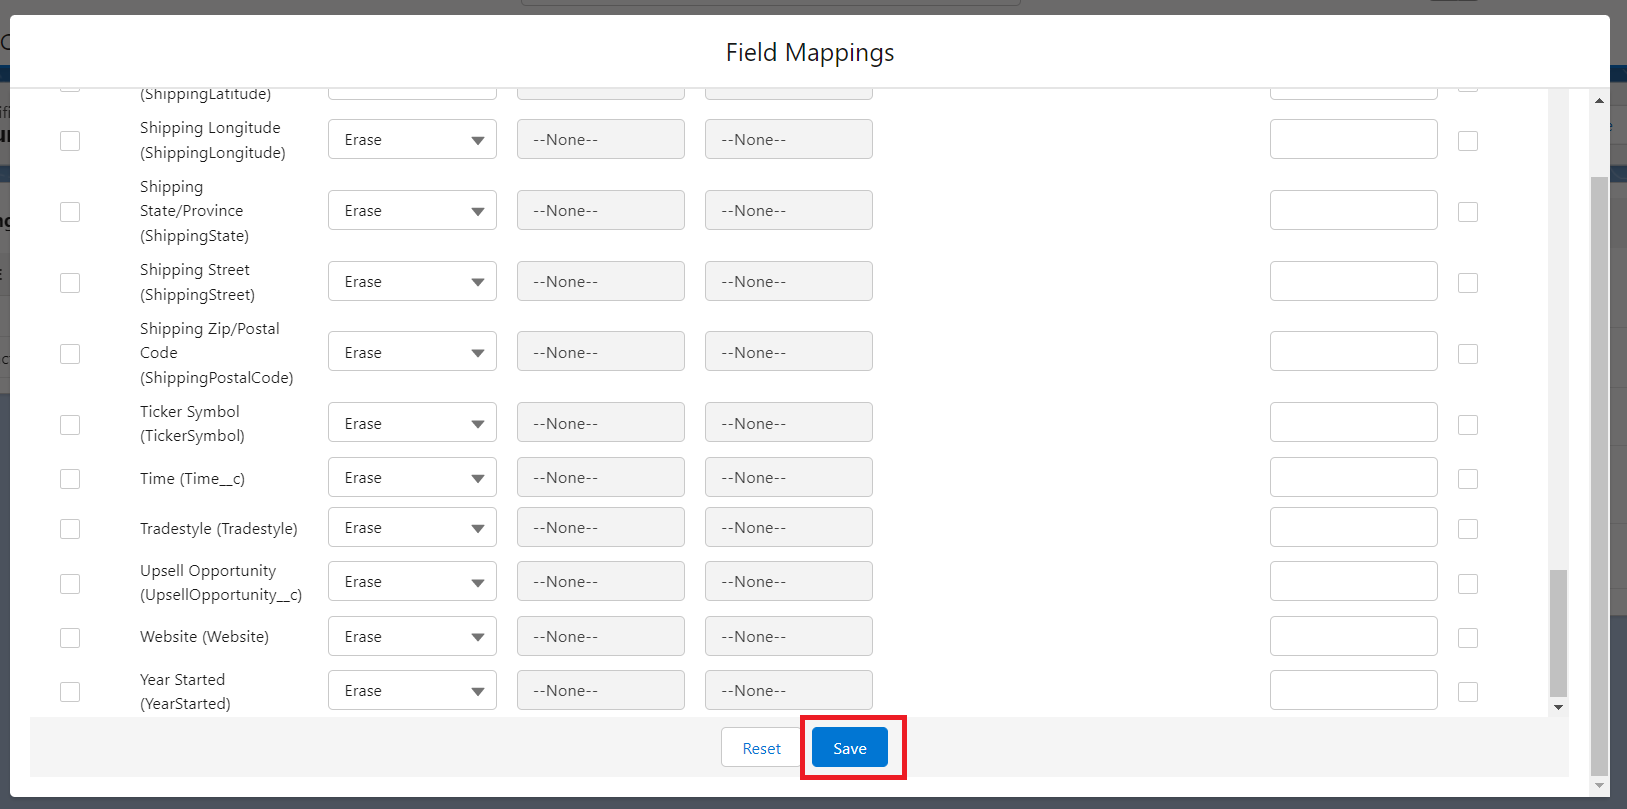Focus the text input for Shipping Zip/Postal Code
1627x809 pixels.
[x=1353, y=352]
